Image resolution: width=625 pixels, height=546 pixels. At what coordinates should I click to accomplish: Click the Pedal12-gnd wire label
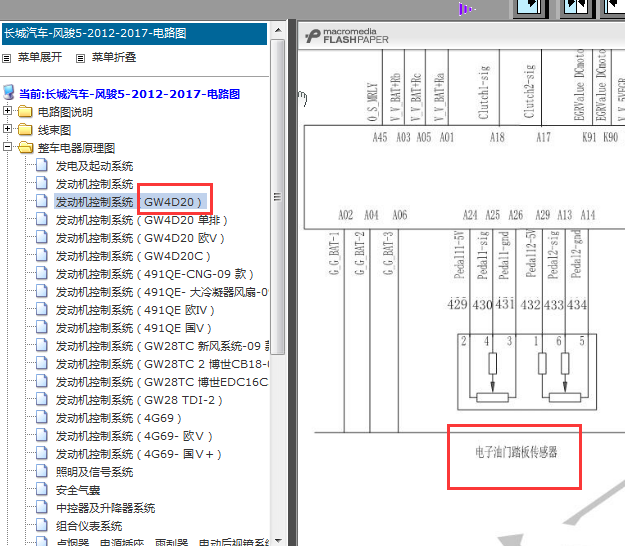click(576, 254)
